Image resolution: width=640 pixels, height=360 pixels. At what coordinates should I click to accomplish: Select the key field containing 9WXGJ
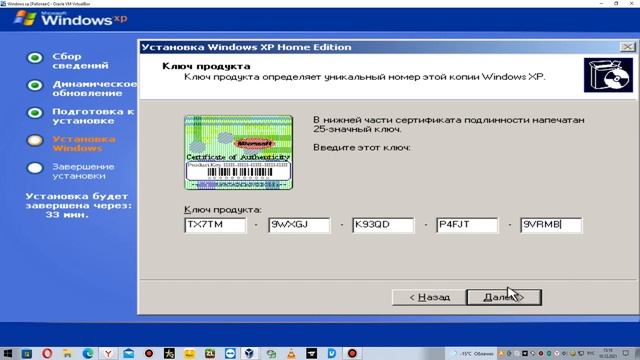(x=299, y=225)
